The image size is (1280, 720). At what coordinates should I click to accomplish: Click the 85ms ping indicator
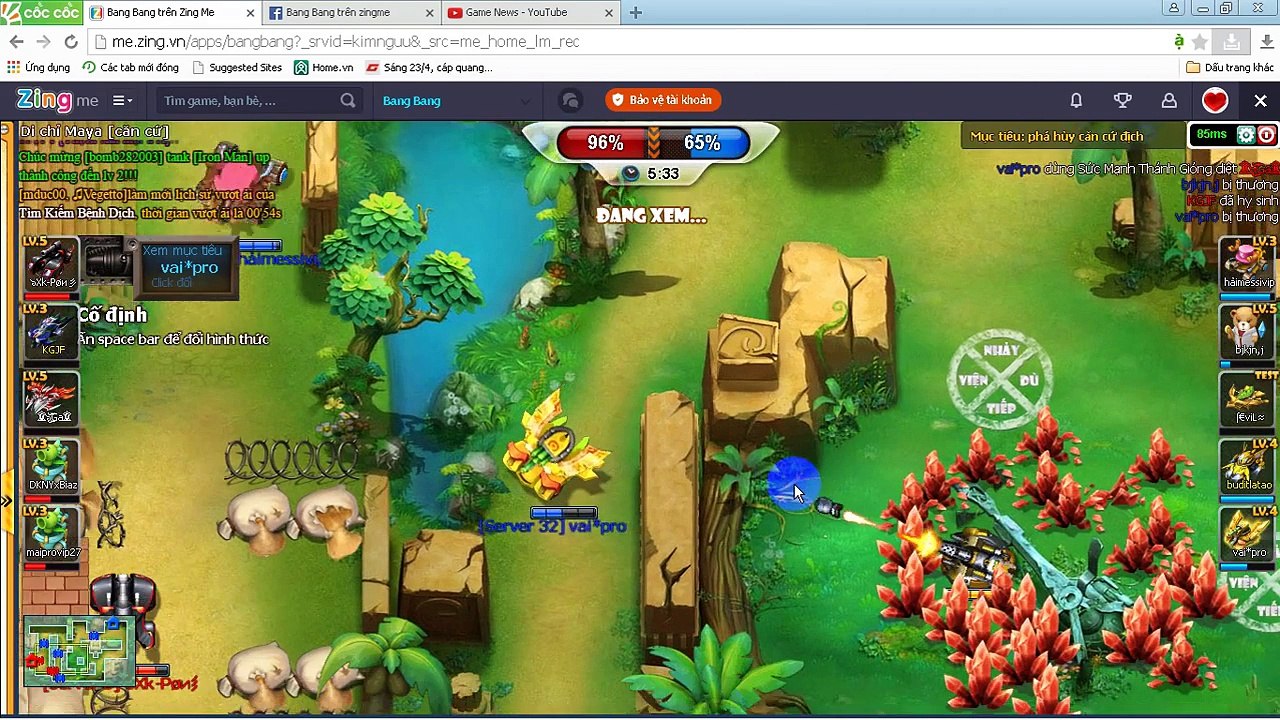(x=1211, y=135)
